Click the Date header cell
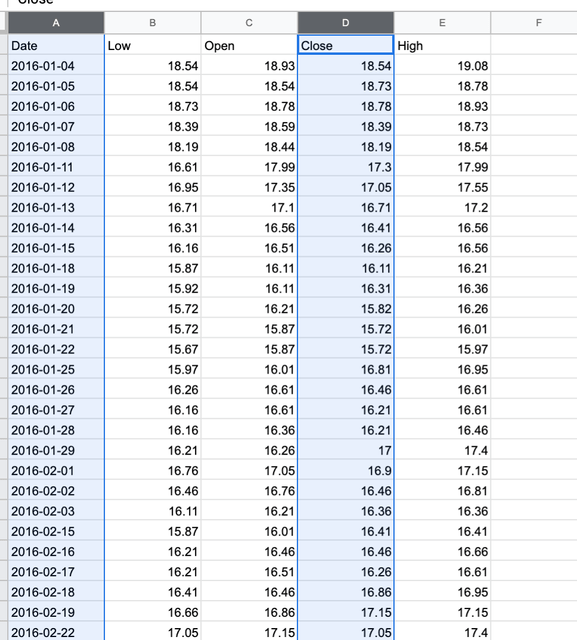 click(x=56, y=45)
